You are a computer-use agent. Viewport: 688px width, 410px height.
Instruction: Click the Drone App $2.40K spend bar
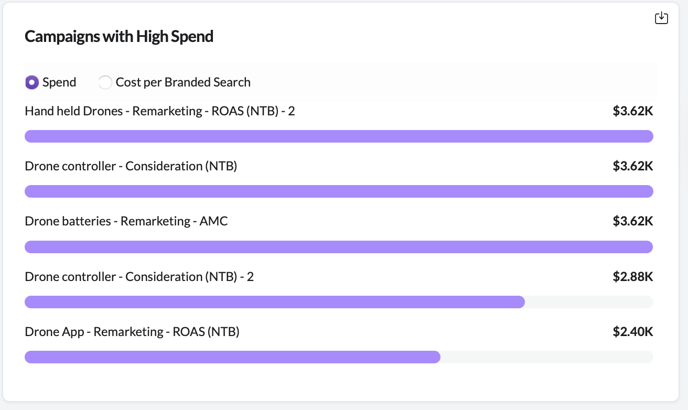point(232,357)
